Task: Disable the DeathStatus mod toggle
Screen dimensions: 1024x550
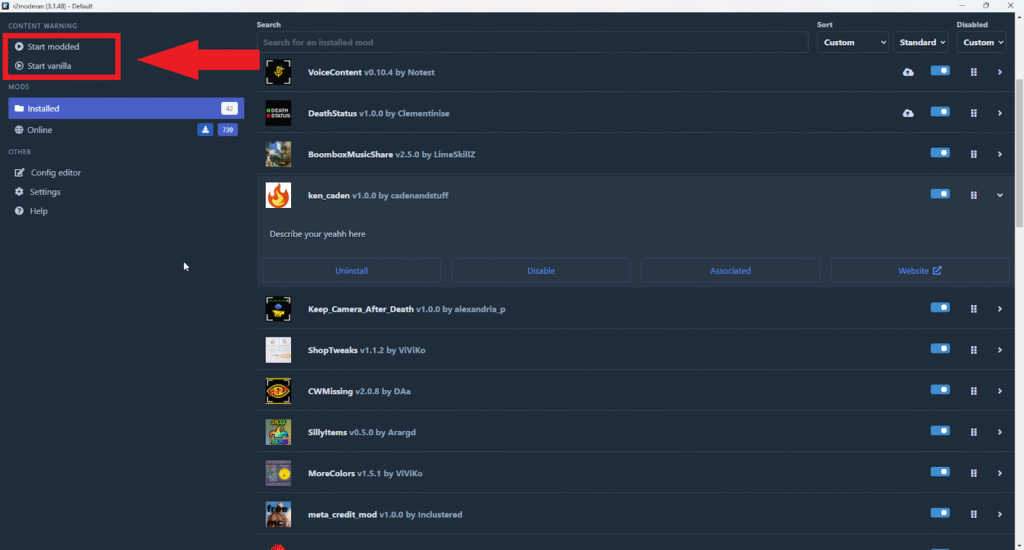Action: tap(940, 112)
